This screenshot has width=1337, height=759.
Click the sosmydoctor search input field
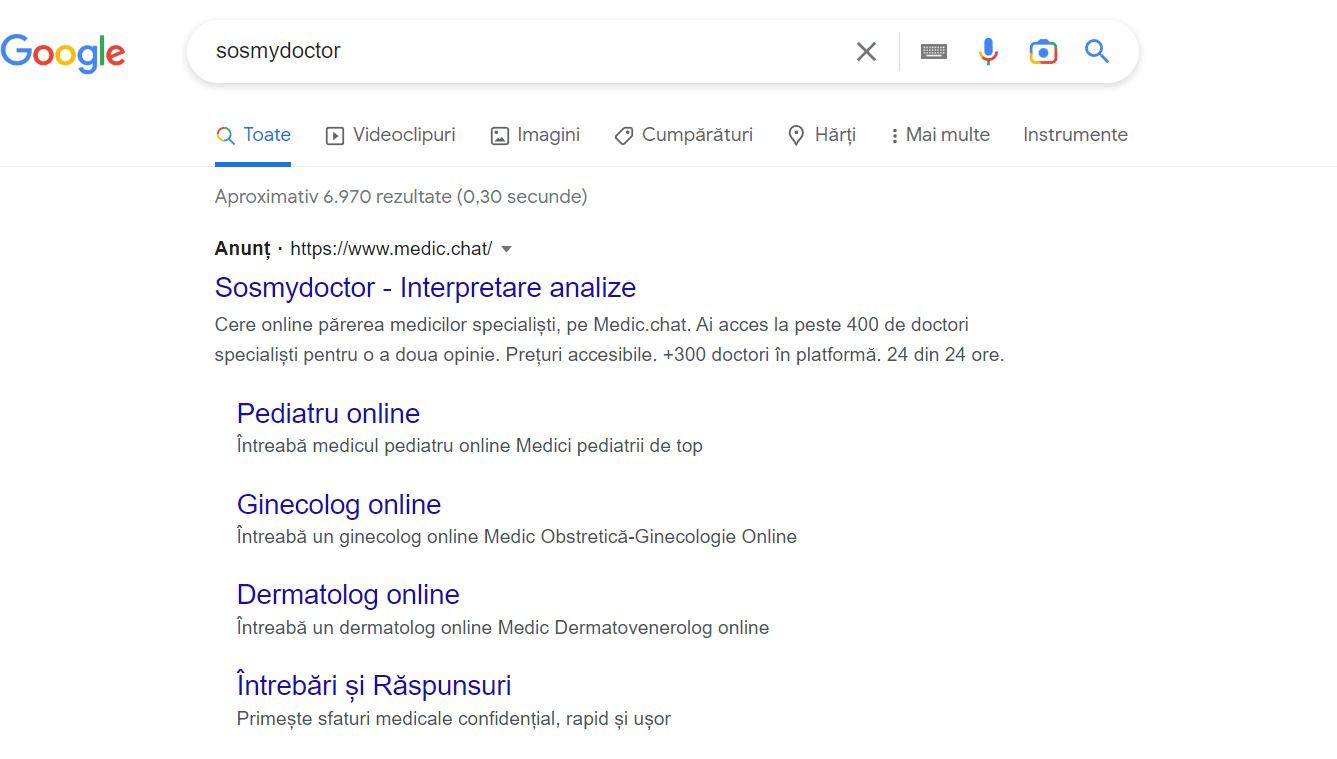pyautogui.click(x=520, y=51)
